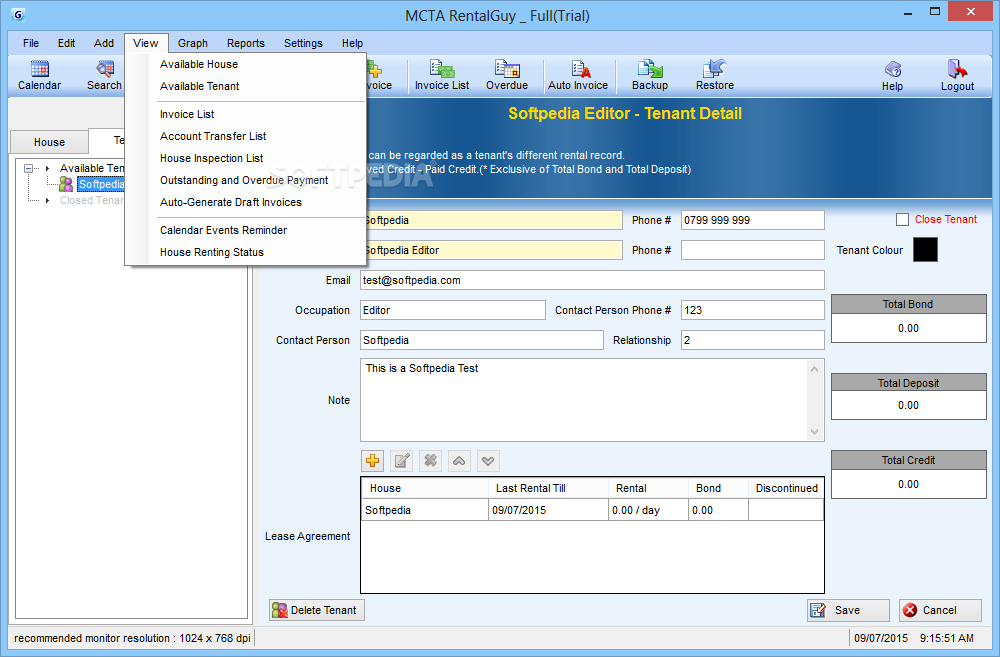This screenshot has width=1000, height=657.
Task: Click the Total Bond value 0.00
Action: coord(908,328)
